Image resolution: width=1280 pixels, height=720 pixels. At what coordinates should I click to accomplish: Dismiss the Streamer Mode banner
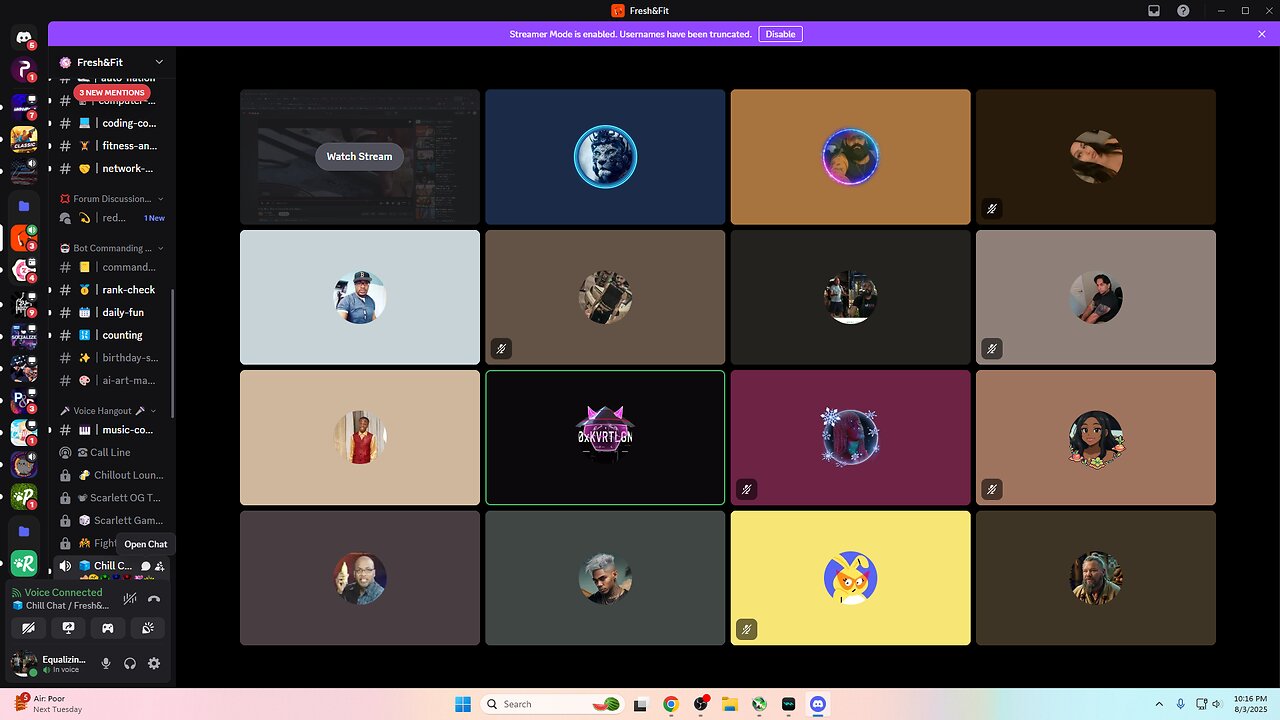coord(1262,34)
